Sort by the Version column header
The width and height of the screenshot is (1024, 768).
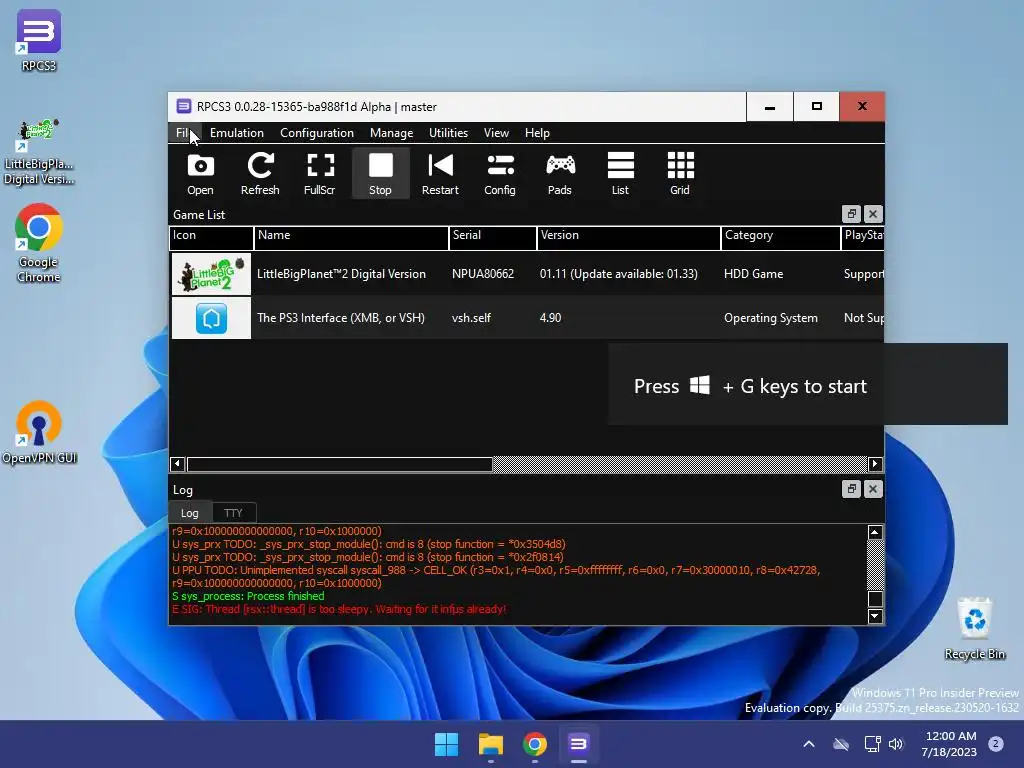coord(628,238)
